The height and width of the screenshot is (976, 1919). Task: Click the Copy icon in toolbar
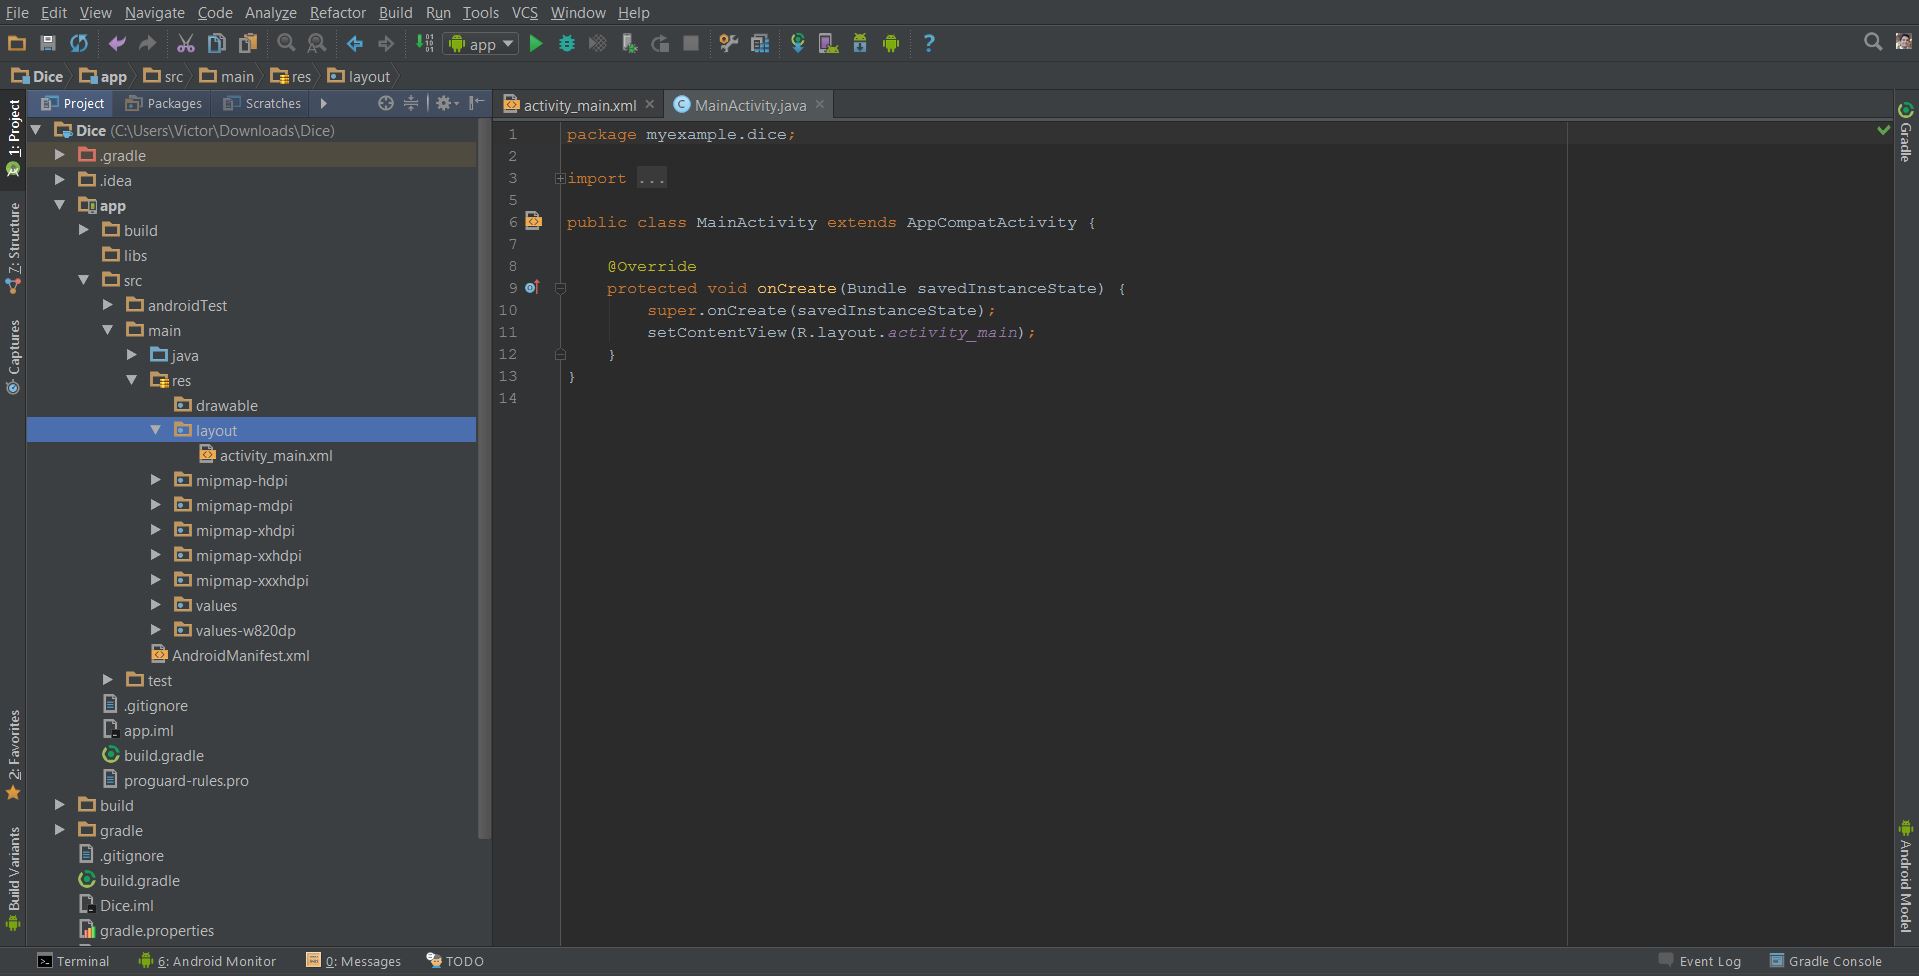[216, 43]
